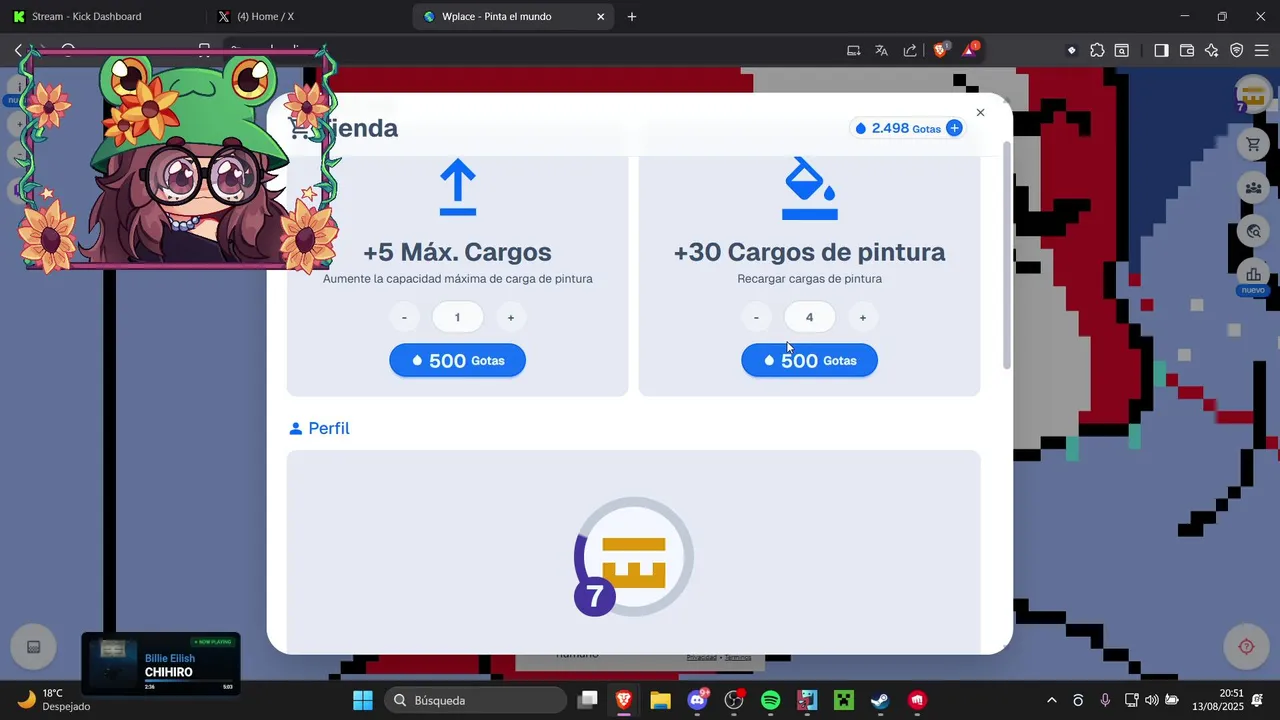
Task: Open the Brave Wallet icon
Action: coord(1187,50)
